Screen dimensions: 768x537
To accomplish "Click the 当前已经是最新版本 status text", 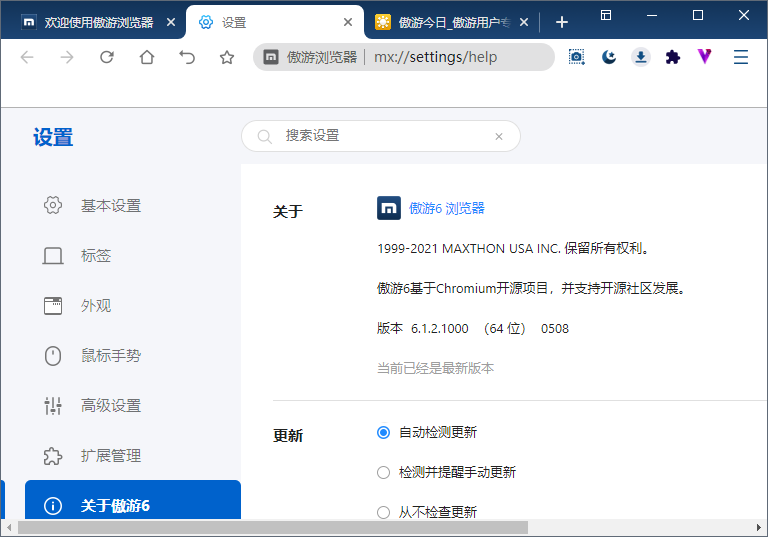I will pos(435,368).
